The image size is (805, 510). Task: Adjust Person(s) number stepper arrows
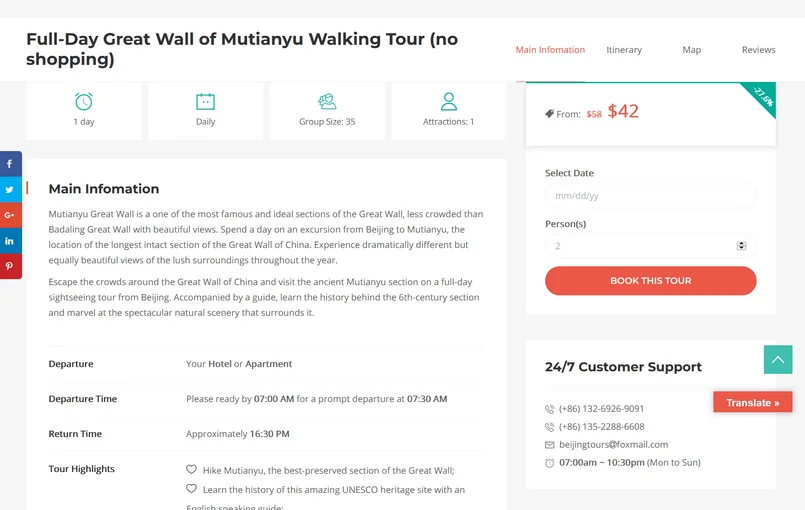click(x=741, y=246)
